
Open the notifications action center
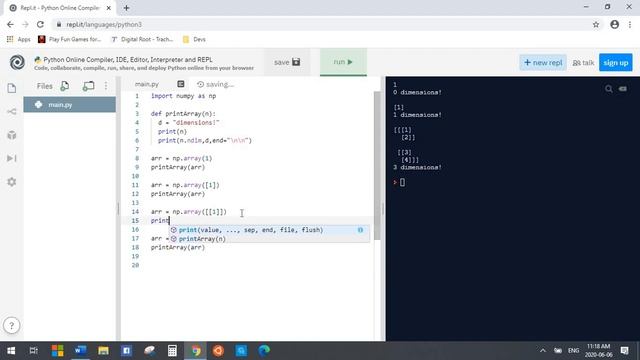[x=624, y=351]
